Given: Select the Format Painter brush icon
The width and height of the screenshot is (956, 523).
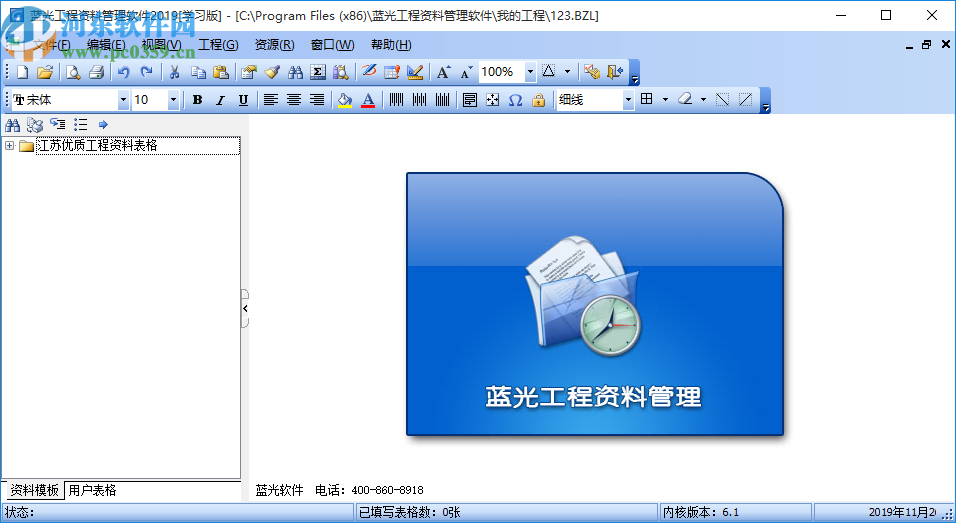Looking at the screenshot, I should (x=272, y=72).
